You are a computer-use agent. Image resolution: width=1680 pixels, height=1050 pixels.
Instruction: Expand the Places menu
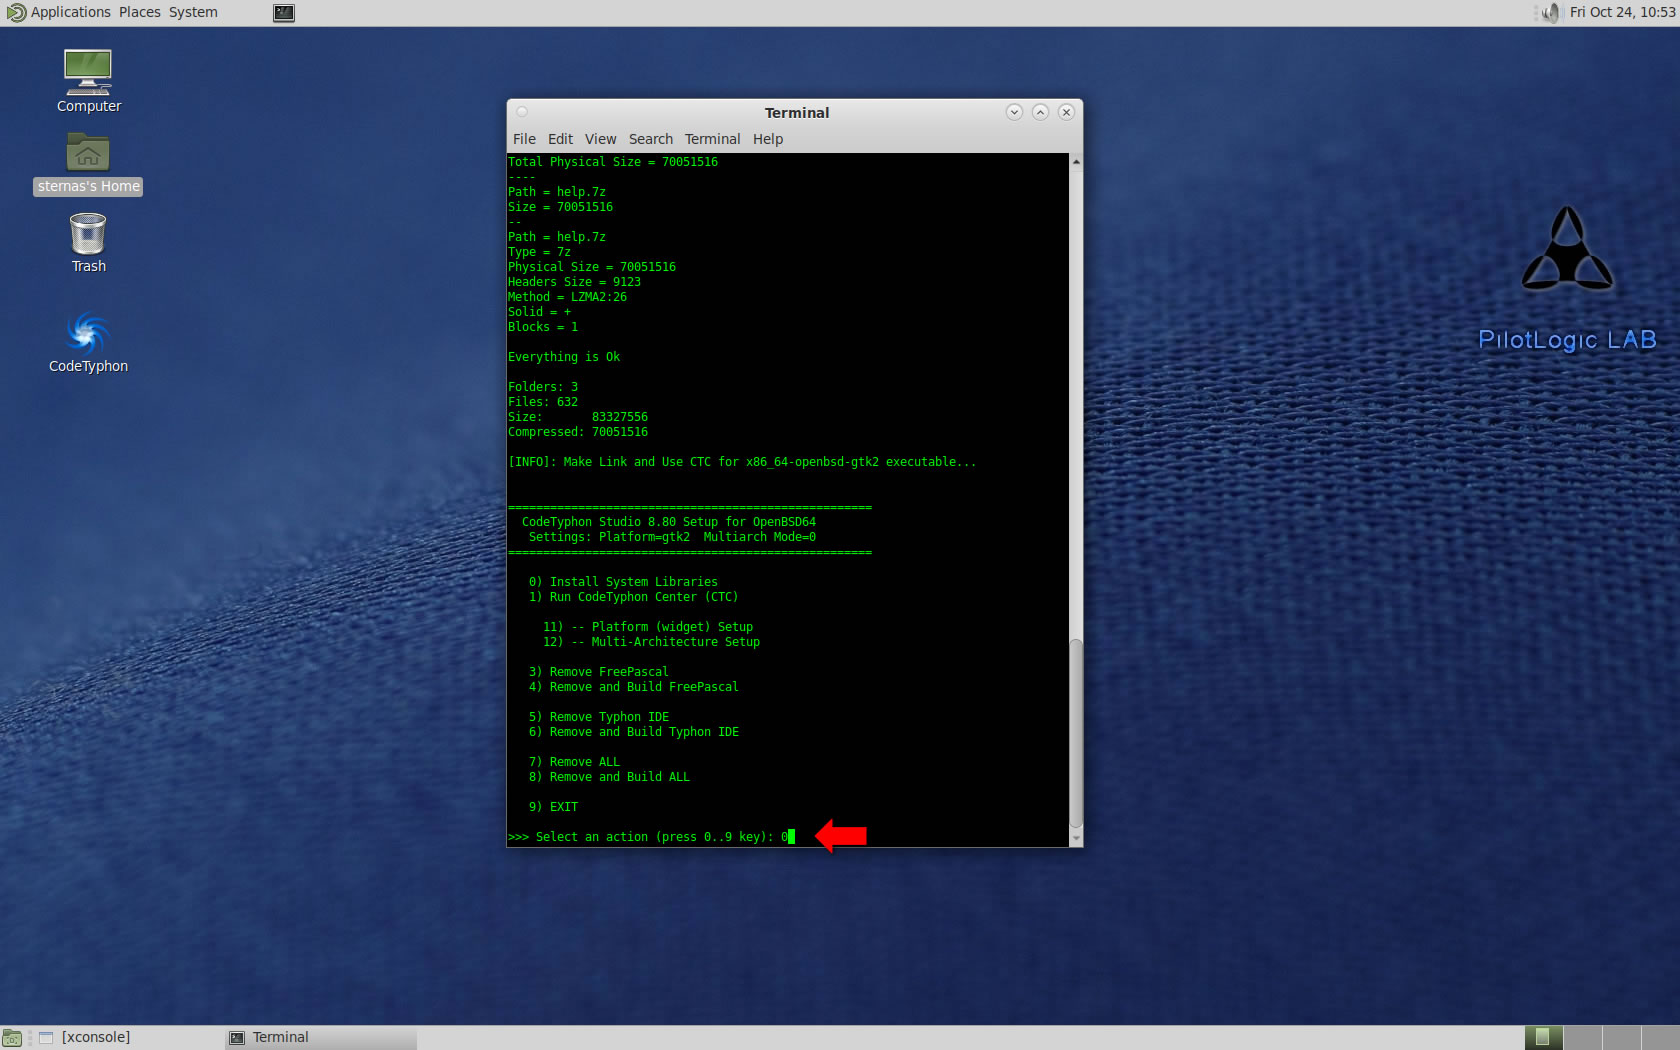140,13
